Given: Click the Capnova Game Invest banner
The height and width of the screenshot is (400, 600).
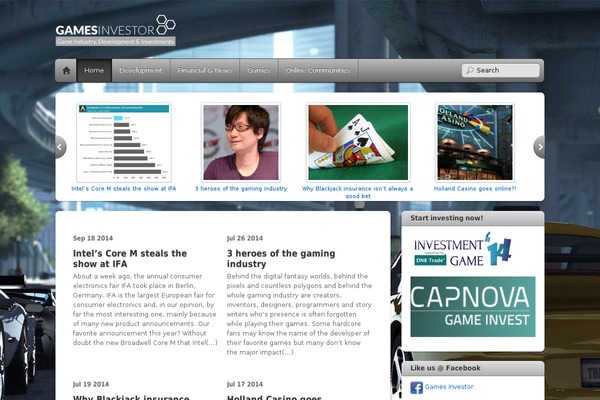Looking at the screenshot, I should [x=473, y=307].
